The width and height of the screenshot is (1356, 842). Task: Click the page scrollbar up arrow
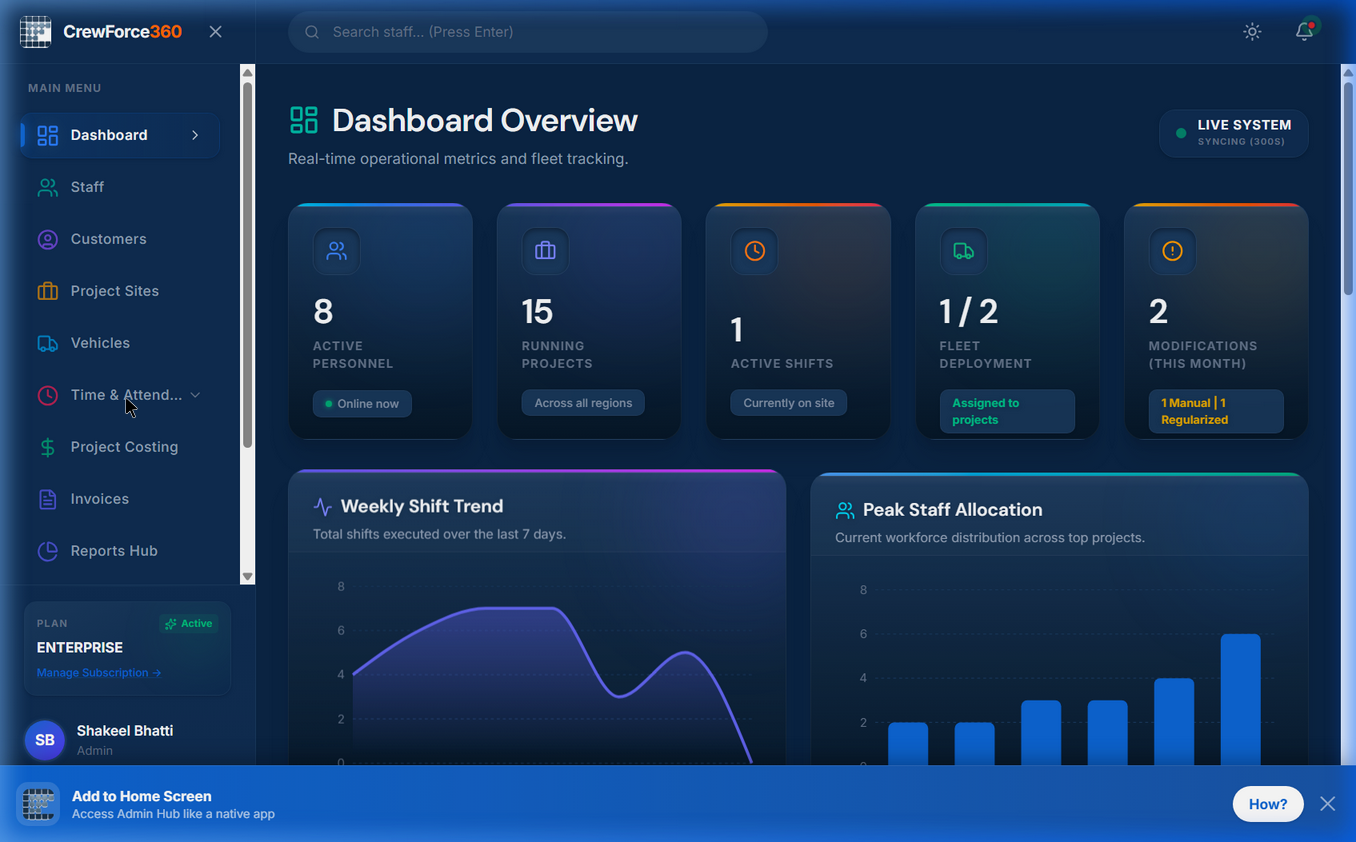[x=1348, y=72]
